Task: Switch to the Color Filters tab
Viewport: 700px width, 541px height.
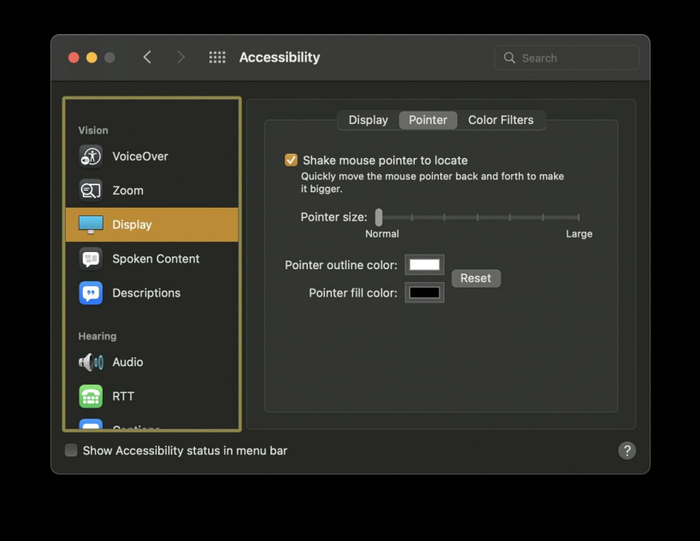Action: [x=501, y=120]
